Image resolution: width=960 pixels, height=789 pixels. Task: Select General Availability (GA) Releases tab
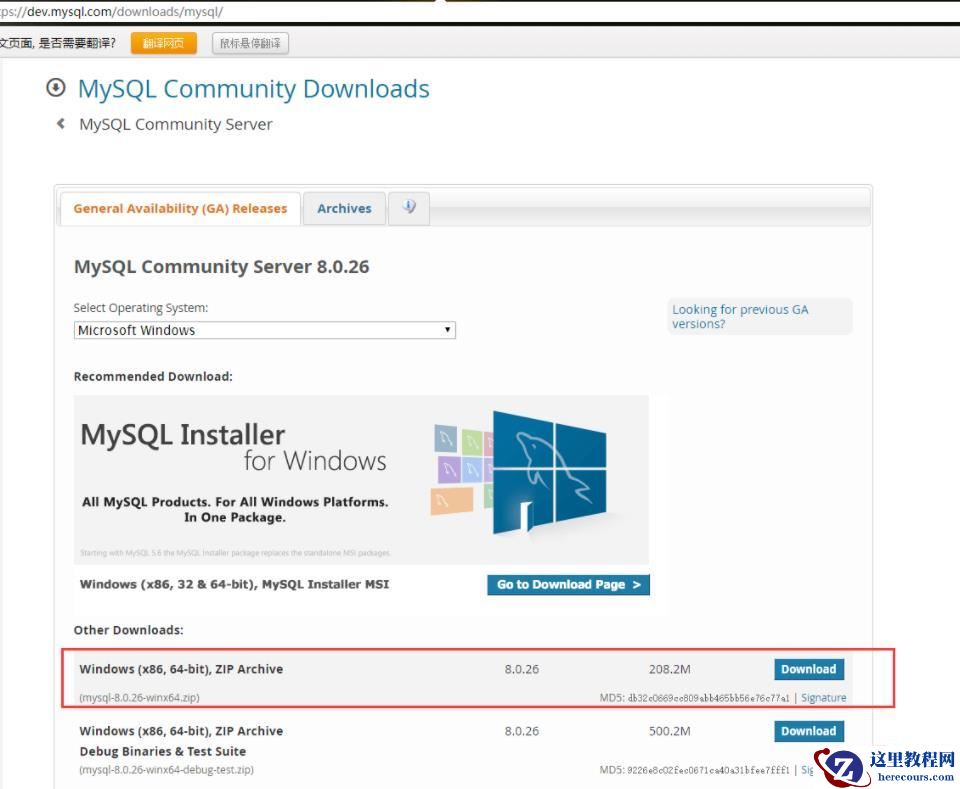(180, 208)
